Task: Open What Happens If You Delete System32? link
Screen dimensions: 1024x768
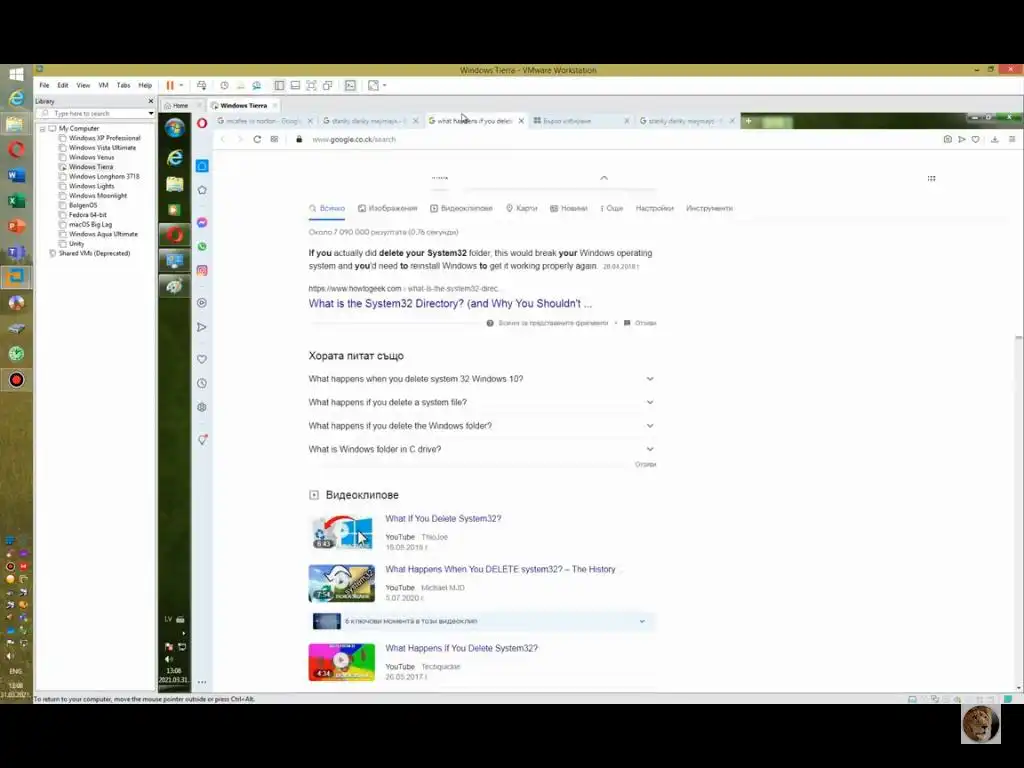Action: click(x=462, y=648)
